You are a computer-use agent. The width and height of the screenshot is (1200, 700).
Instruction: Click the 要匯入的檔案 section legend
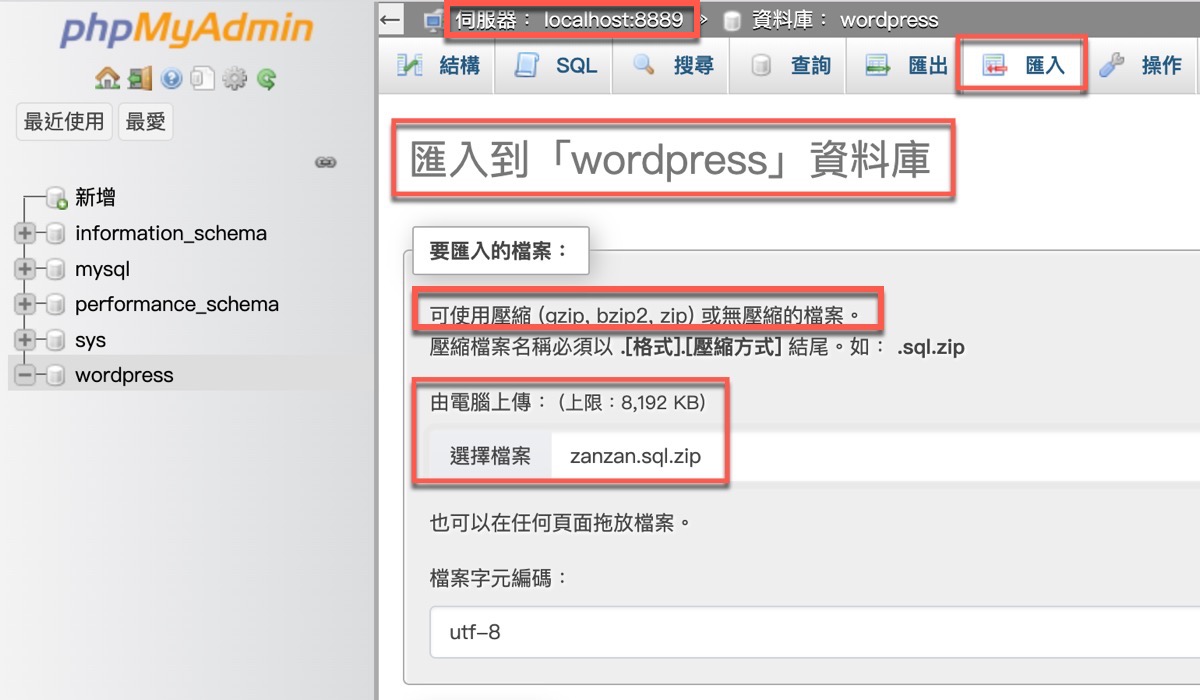tap(500, 251)
